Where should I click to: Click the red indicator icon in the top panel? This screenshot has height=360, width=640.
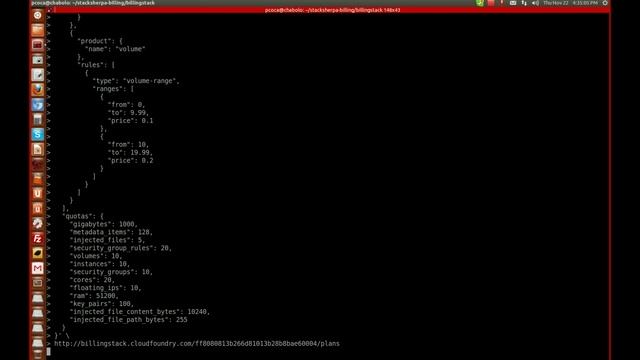pos(491,3)
